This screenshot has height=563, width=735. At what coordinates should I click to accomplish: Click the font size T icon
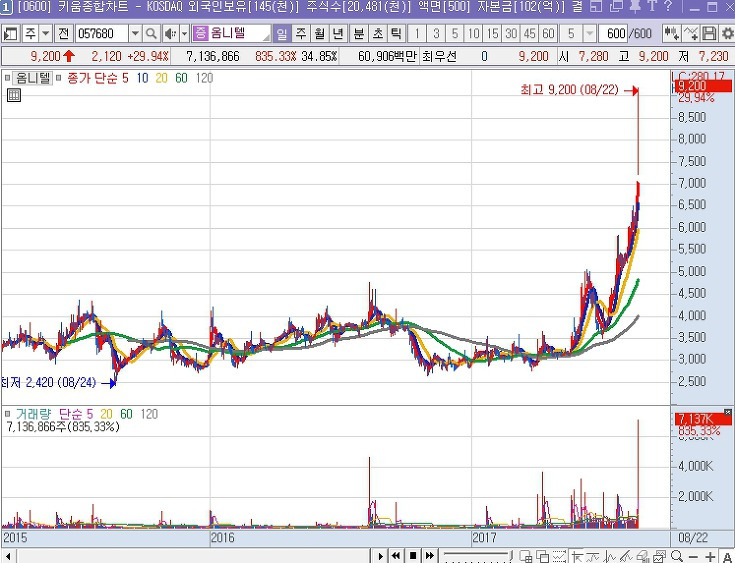652,7
